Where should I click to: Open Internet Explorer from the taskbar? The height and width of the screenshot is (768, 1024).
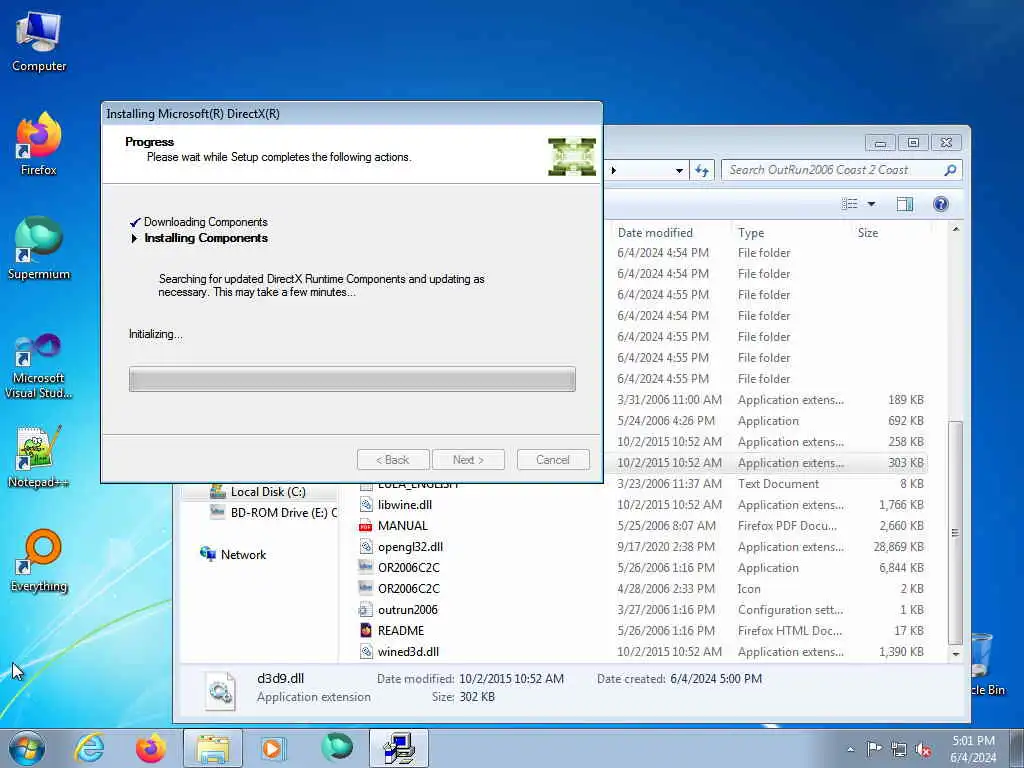click(x=89, y=748)
